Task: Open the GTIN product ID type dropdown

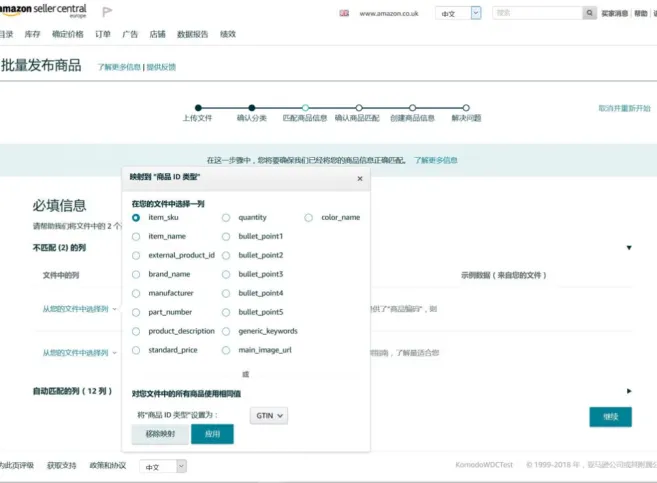Action: 269,416
